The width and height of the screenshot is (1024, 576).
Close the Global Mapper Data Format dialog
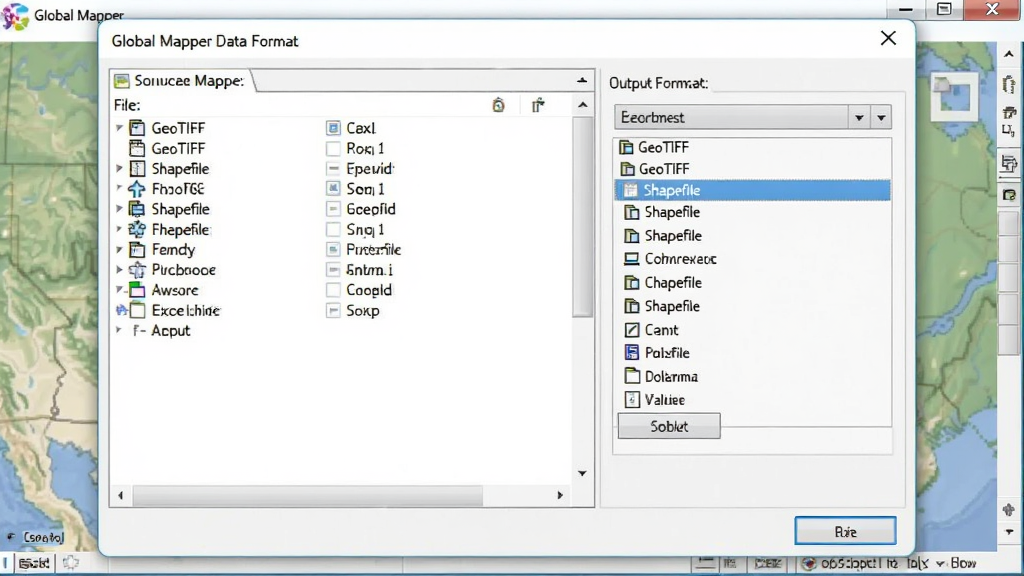(x=888, y=39)
